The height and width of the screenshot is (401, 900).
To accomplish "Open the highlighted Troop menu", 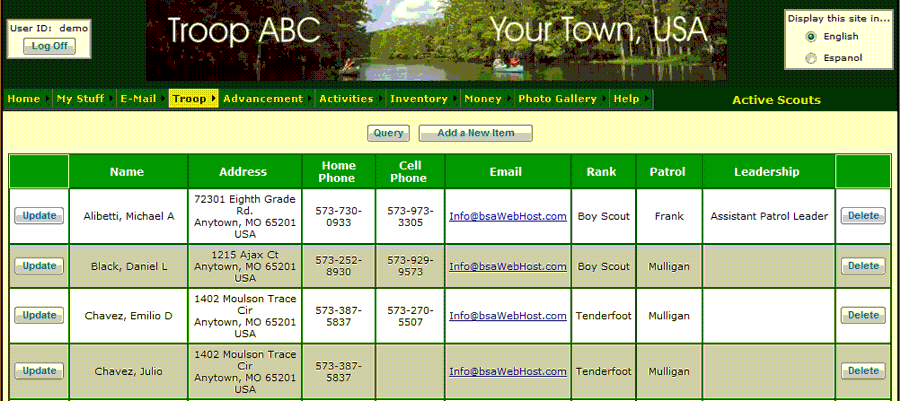I will point(193,99).
